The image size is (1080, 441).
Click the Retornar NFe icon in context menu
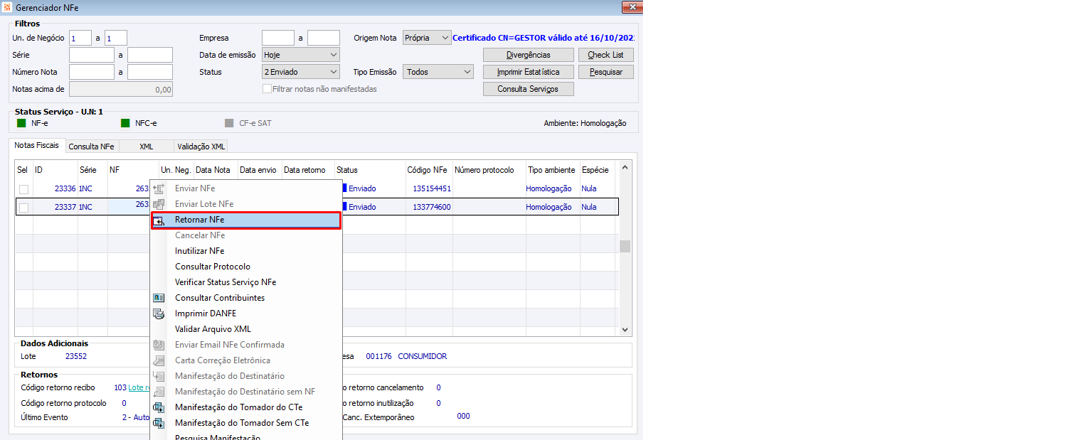[159, 220]
